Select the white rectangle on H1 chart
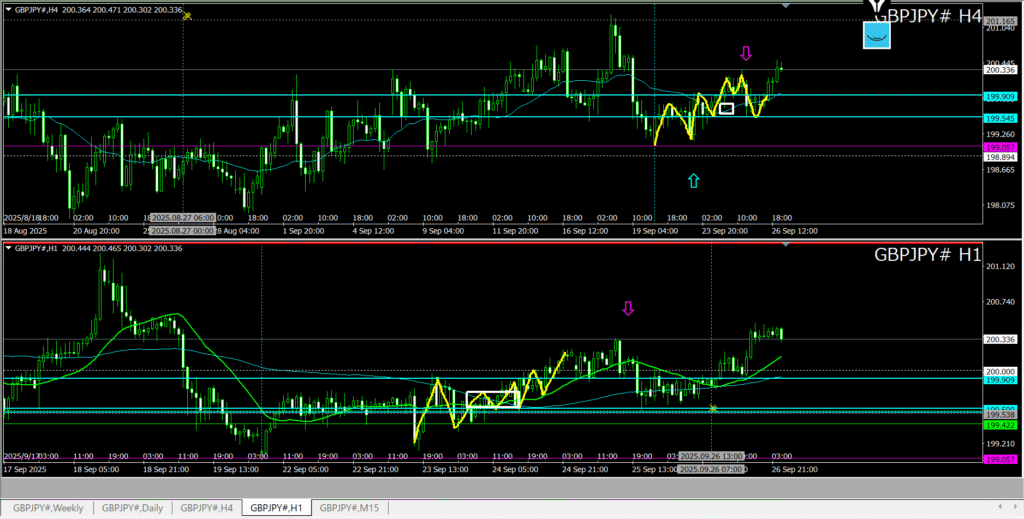Viewport: 1024px width, 519px height. pos(492,399)
